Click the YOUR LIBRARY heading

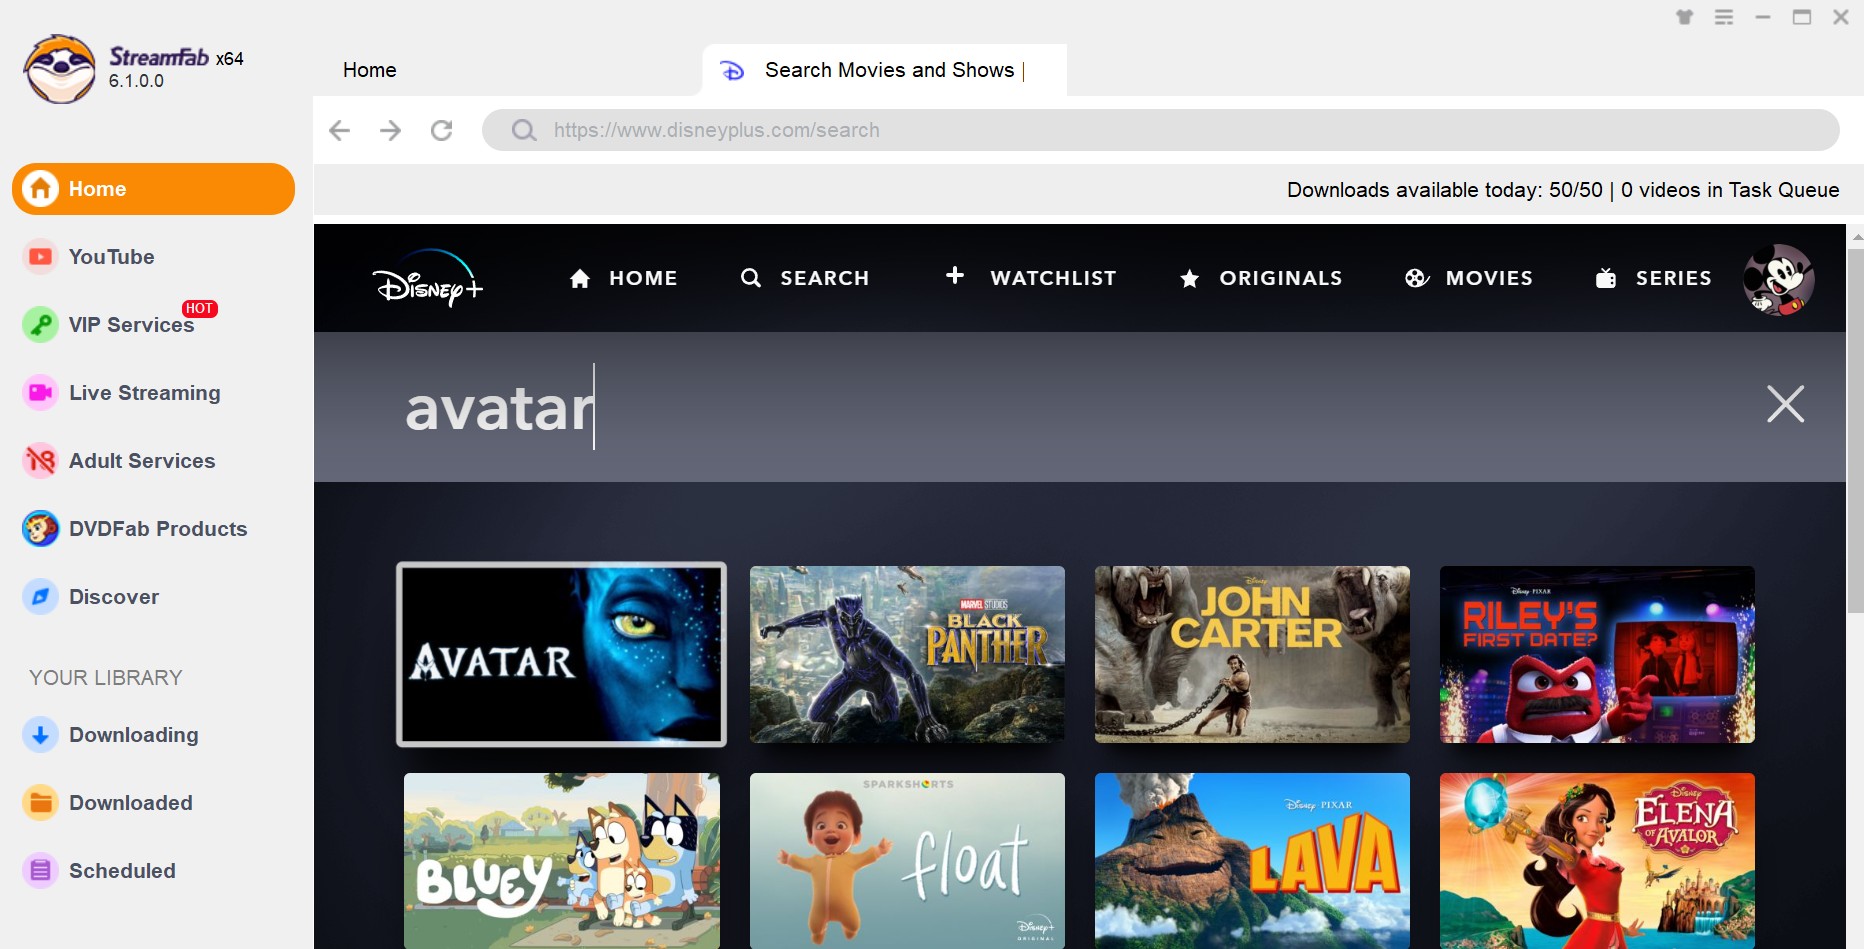(x=106, y=678)
